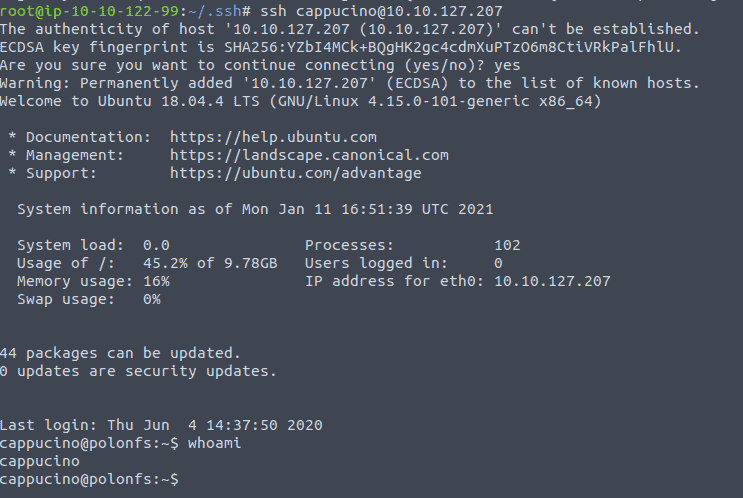Click the System information date line
The height and width of the screenshot is (498, 743).
pos(255,209)
